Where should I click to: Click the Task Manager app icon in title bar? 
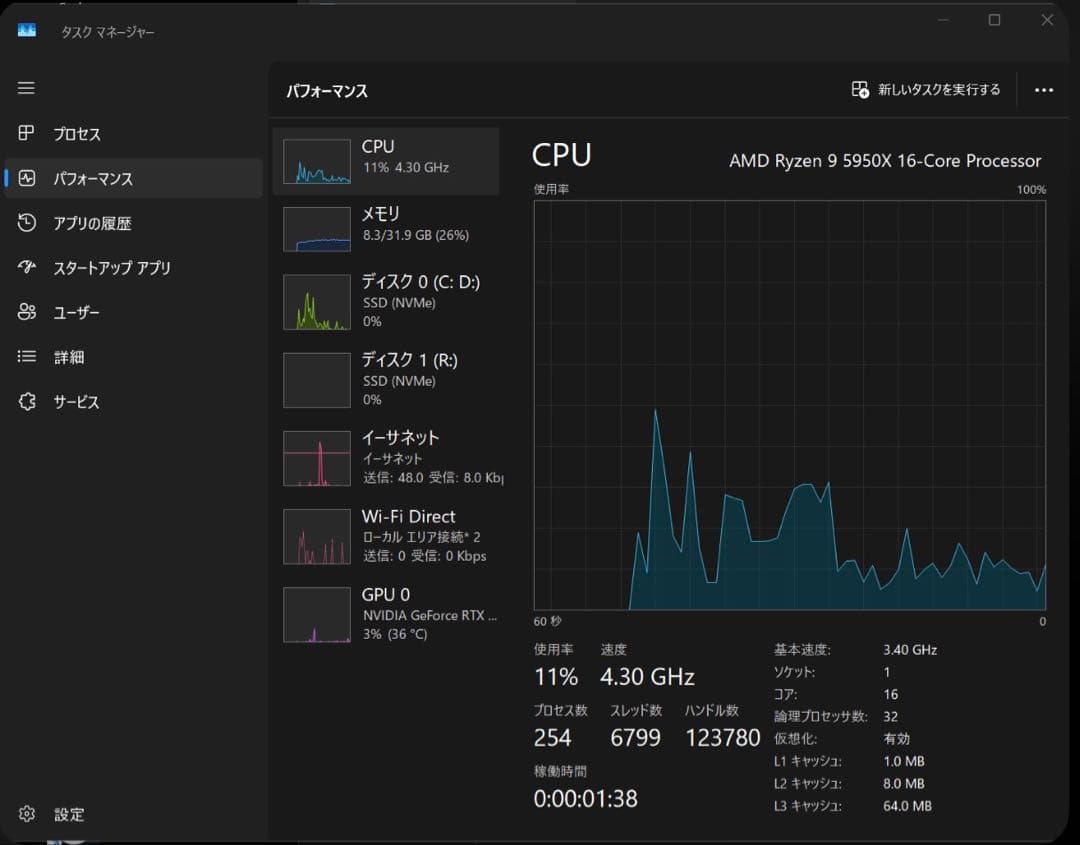(27, 31)
